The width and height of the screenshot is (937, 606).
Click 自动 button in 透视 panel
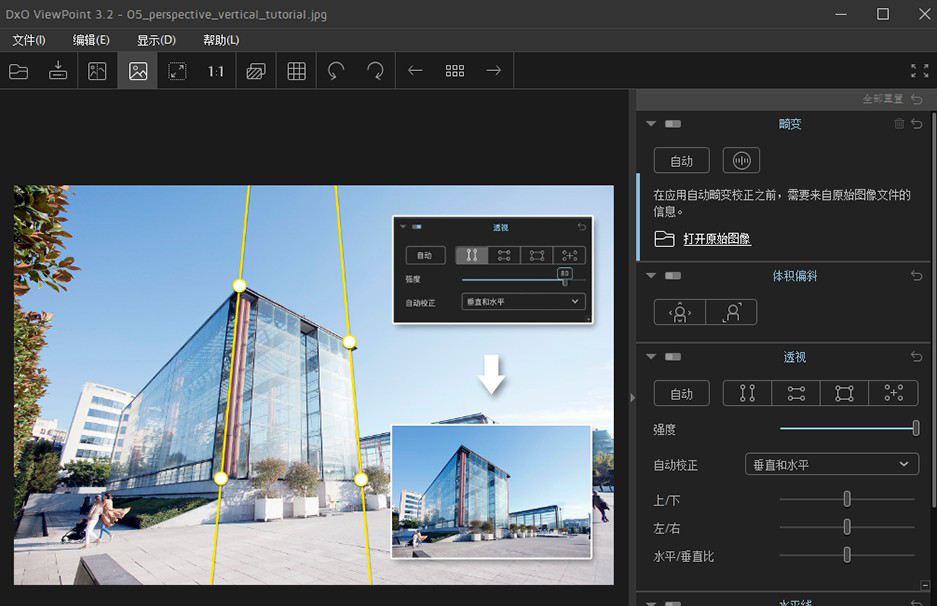(x=681, y=394)
